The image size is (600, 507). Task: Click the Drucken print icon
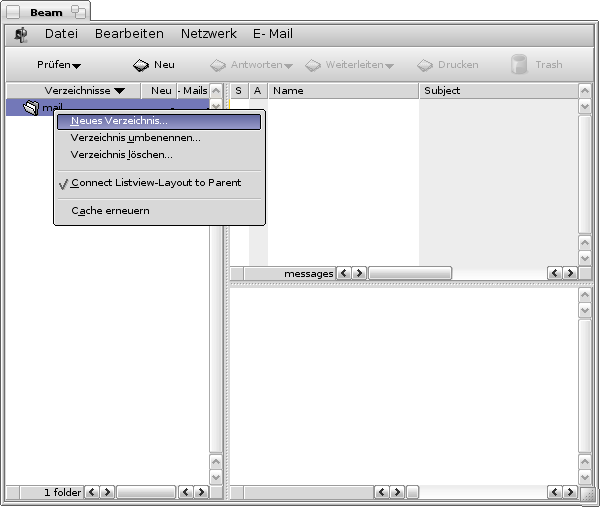(x=425, y=65)
